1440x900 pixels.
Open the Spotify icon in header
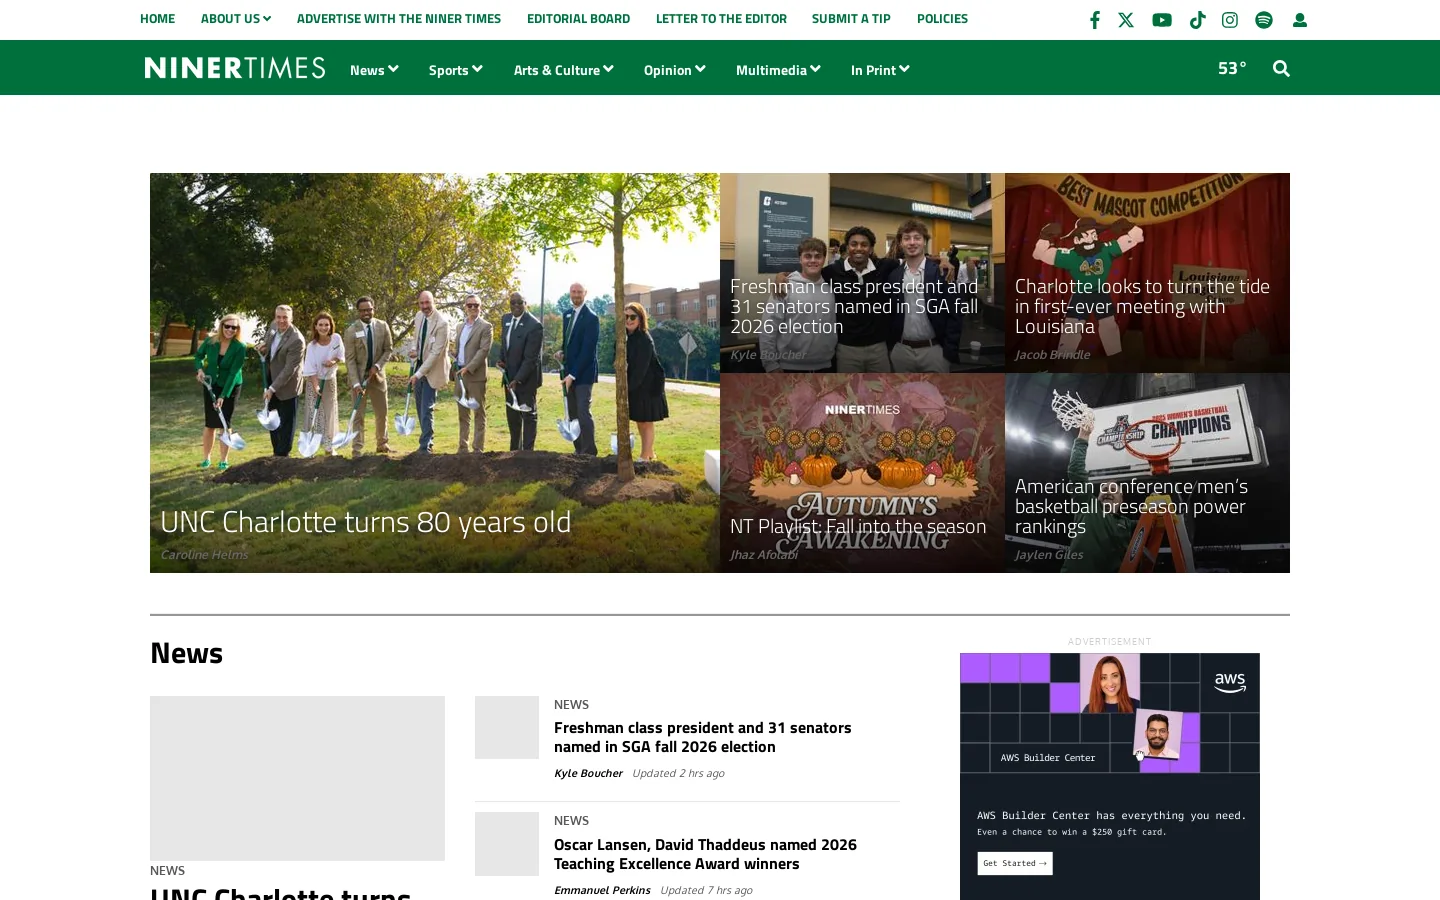1264,20
